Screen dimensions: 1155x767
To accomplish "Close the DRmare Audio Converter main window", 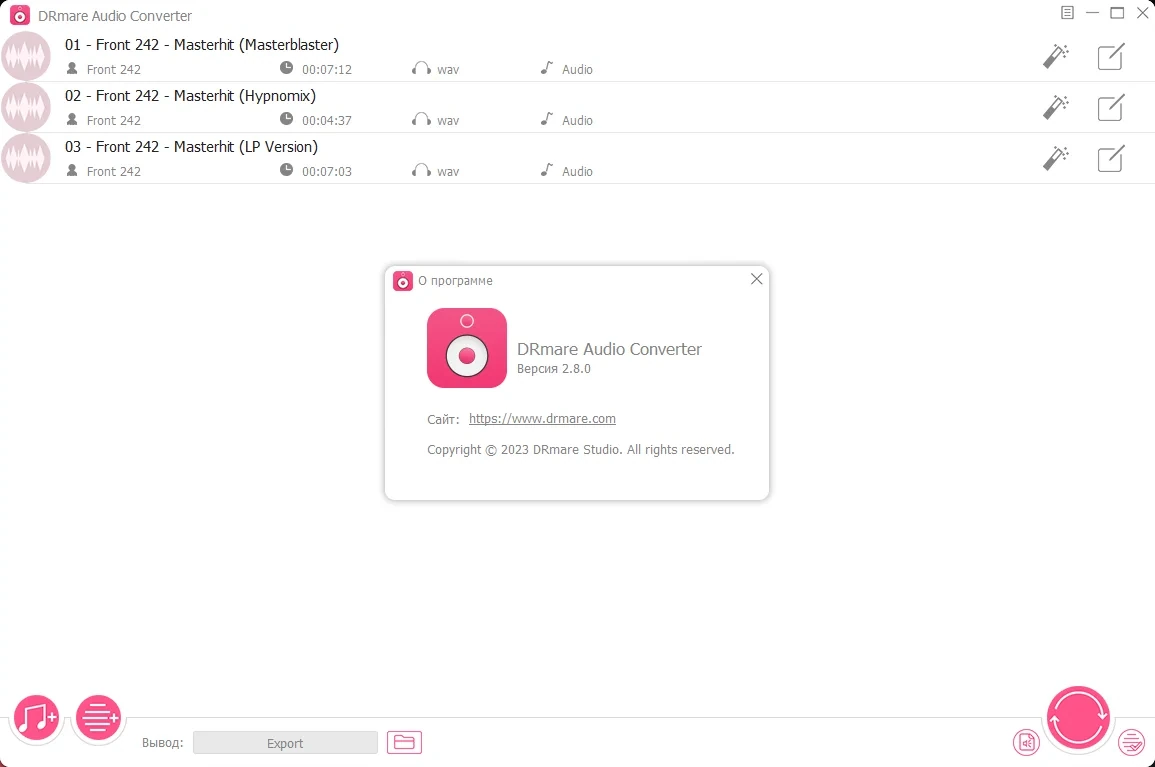I will click(1142, 13).
